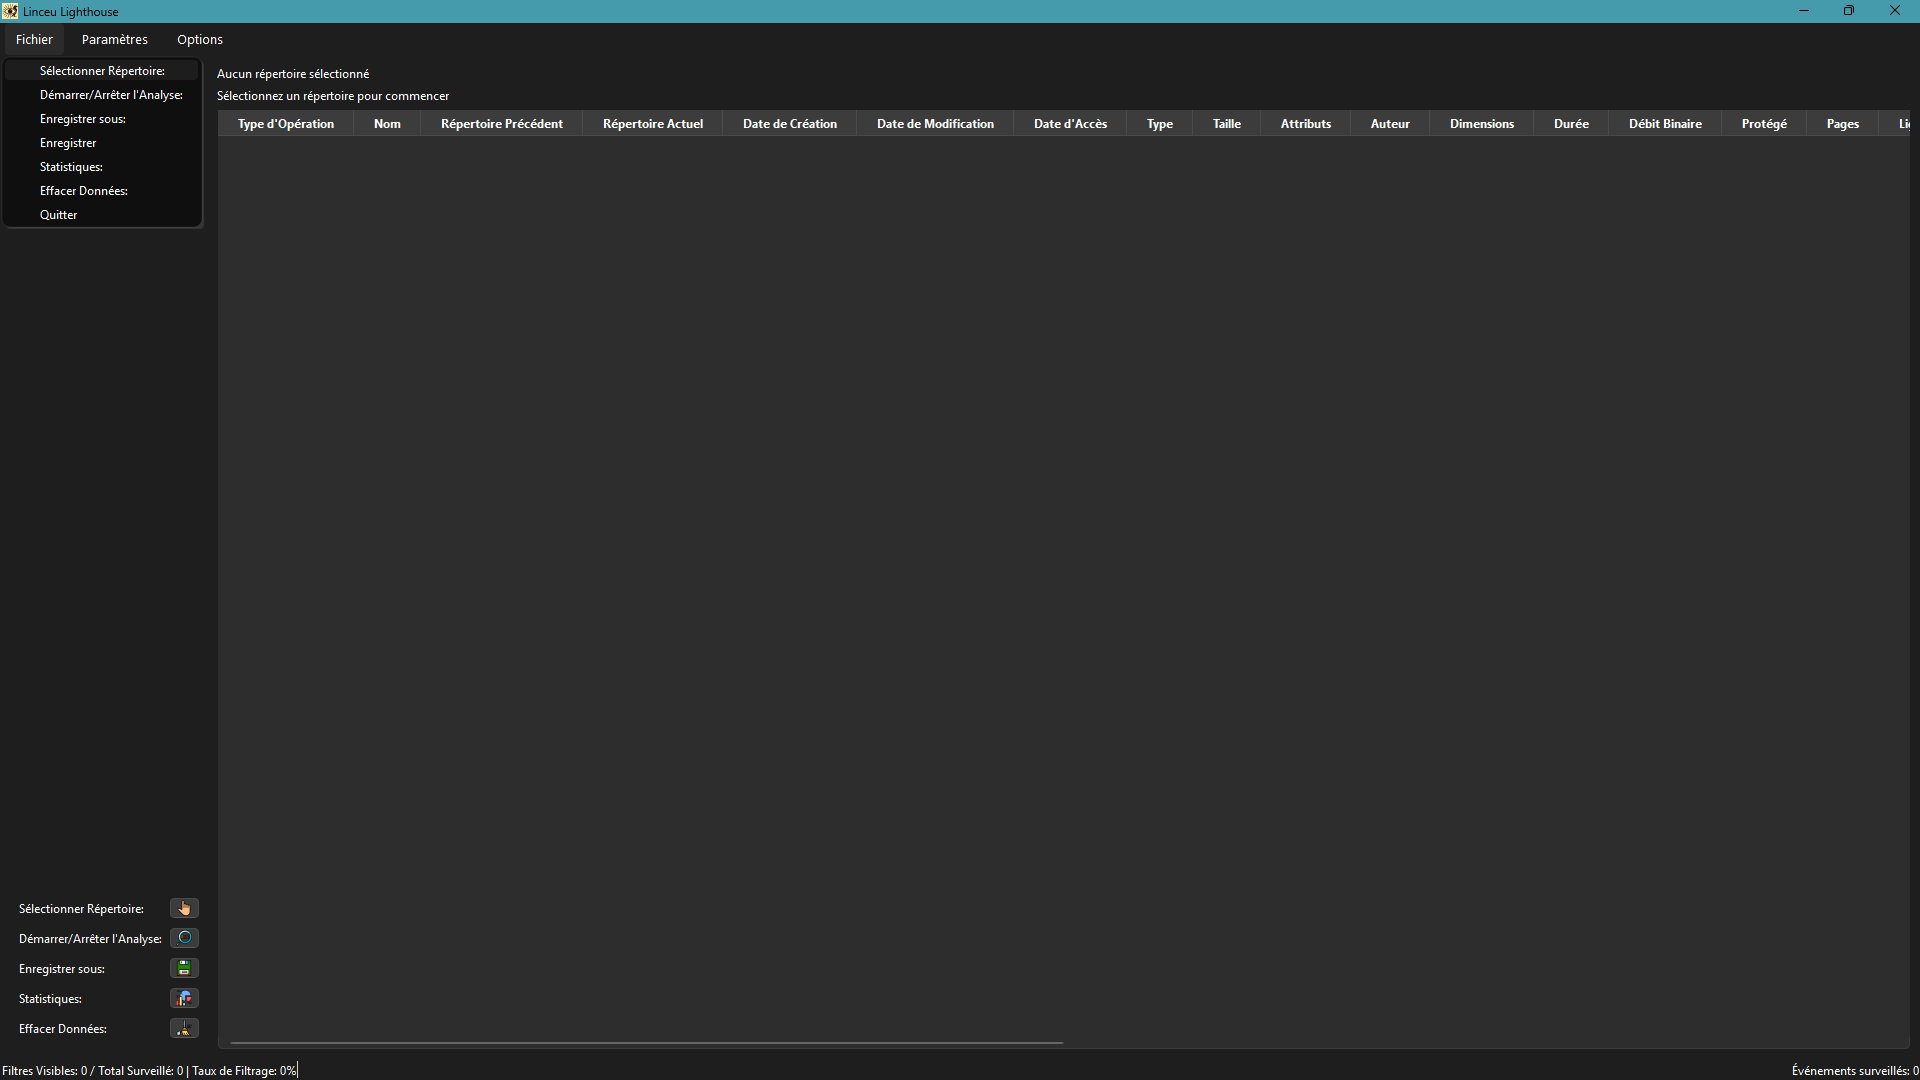This screenshot has width=1920, height=1080.
Task: Sort by the "Type d'Opération" column header
Action: pyautogui.click(x=286, y=124)
